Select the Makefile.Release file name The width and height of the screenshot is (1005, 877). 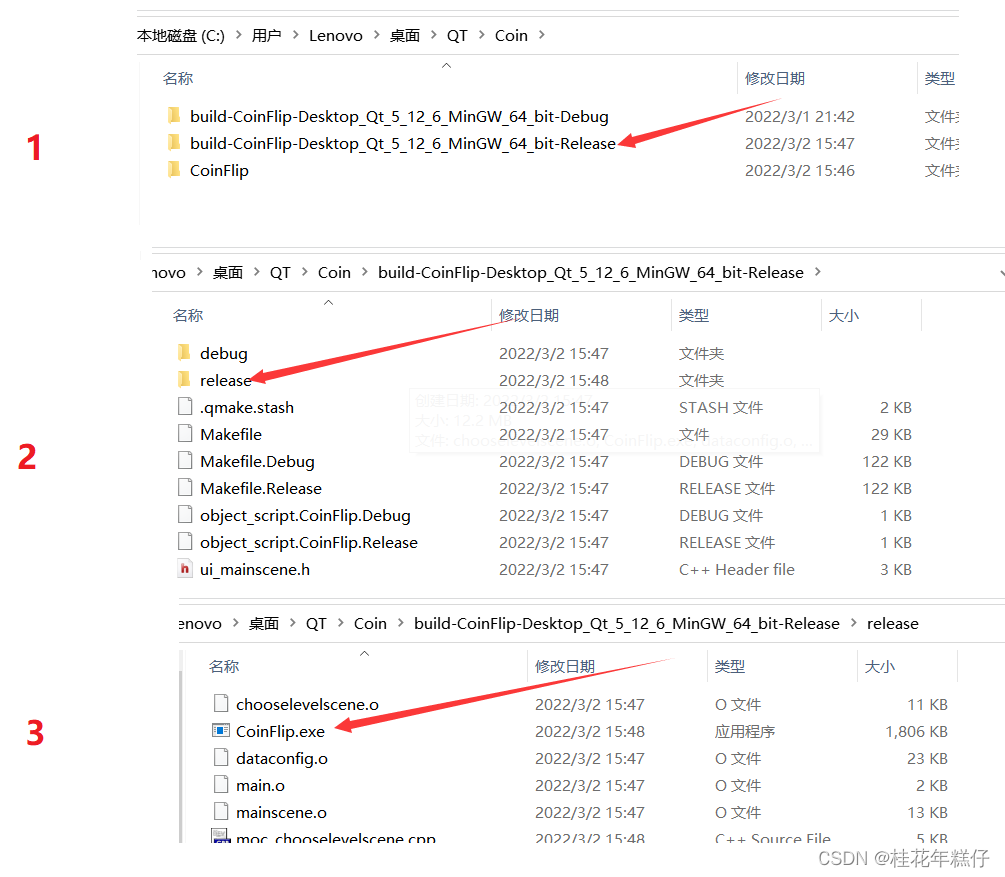click(261, 489)
